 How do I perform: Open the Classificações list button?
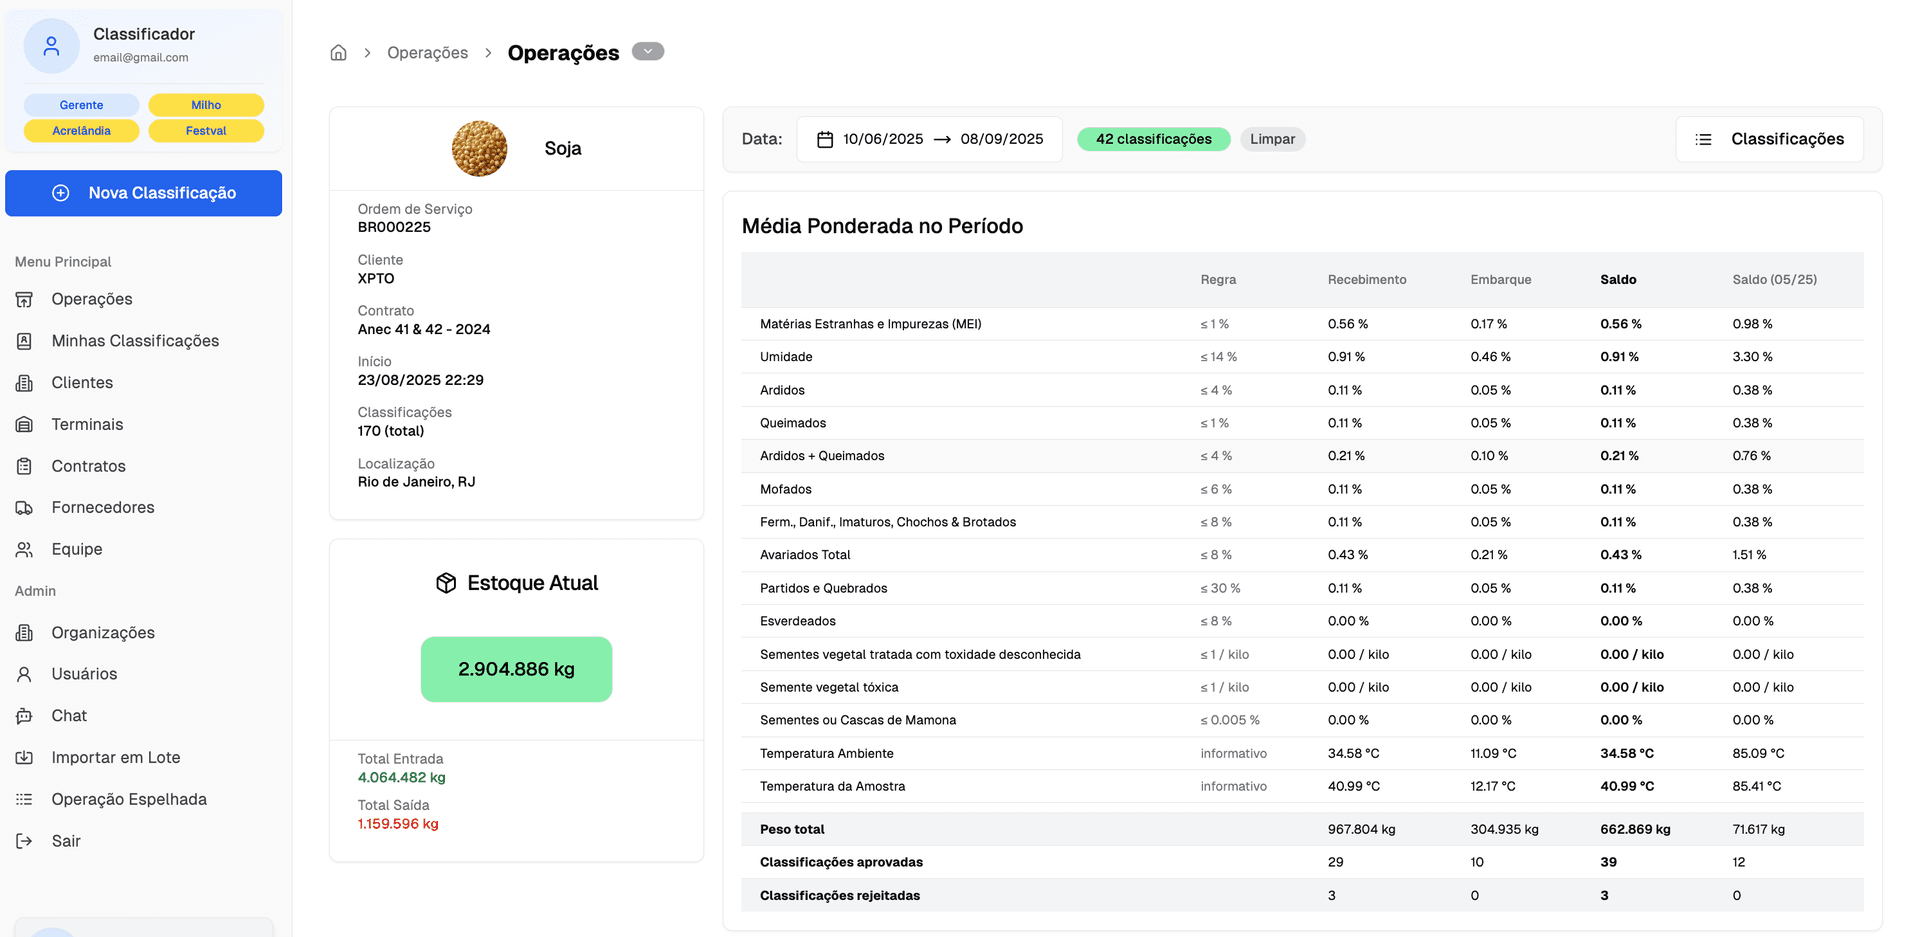[x=1769, y=139]
